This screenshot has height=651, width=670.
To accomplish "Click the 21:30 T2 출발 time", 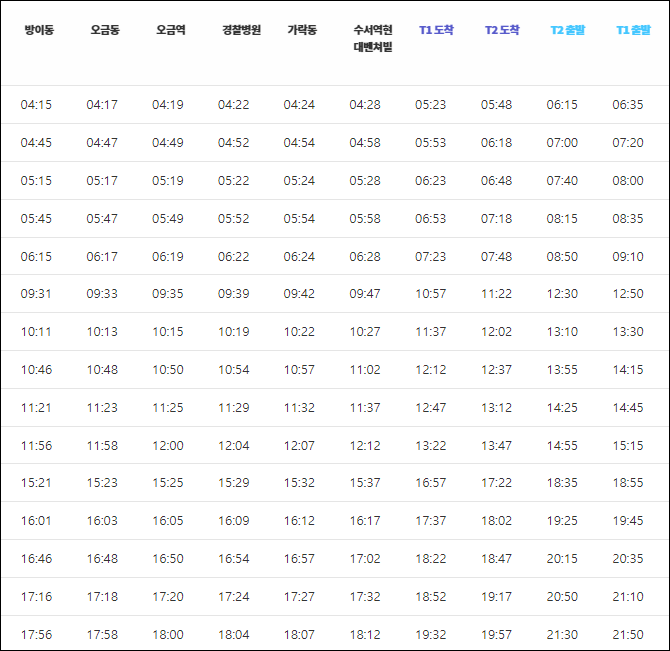I will (x=562, y=635).
